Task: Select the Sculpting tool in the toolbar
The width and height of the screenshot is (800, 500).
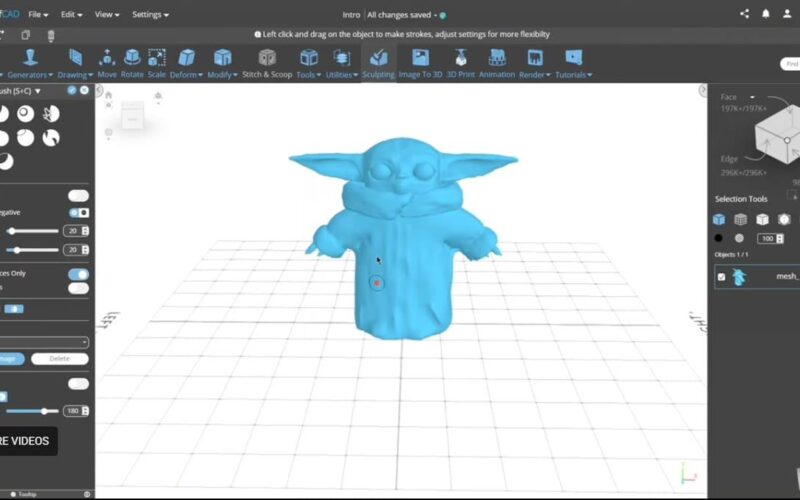Action: pos(378,63)
